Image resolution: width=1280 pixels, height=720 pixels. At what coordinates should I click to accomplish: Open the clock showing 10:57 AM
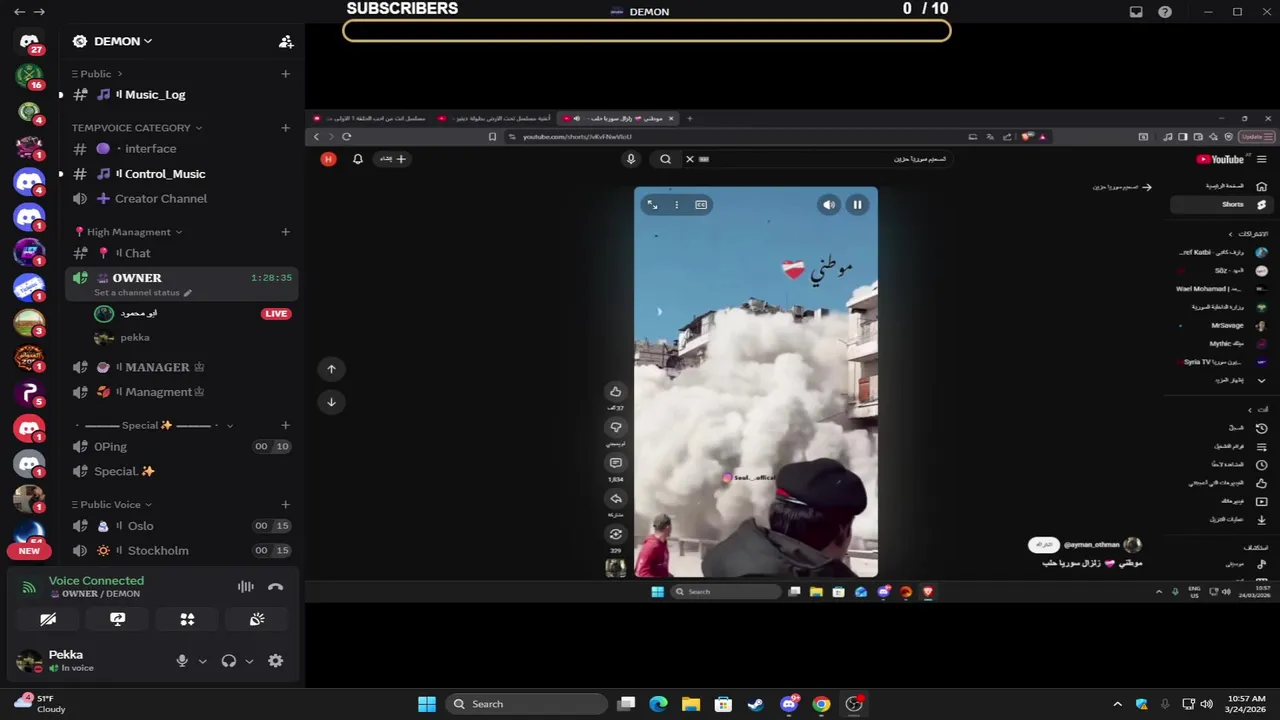(x=1246, y=704)
